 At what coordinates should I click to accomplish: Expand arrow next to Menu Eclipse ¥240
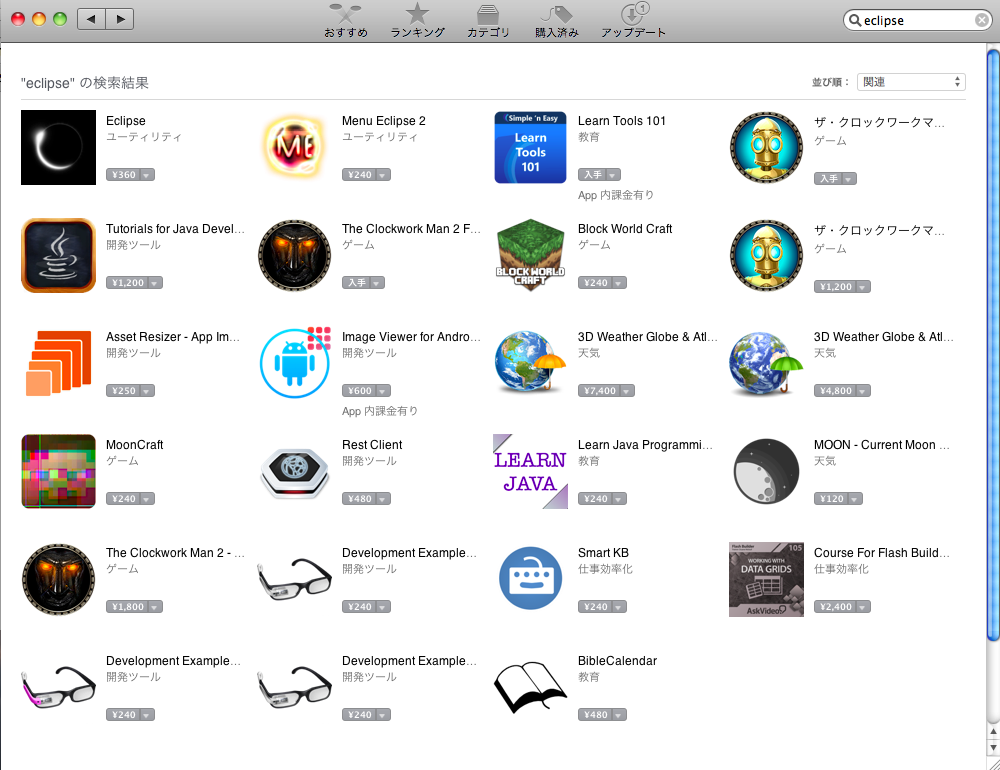tap(383, 175)
